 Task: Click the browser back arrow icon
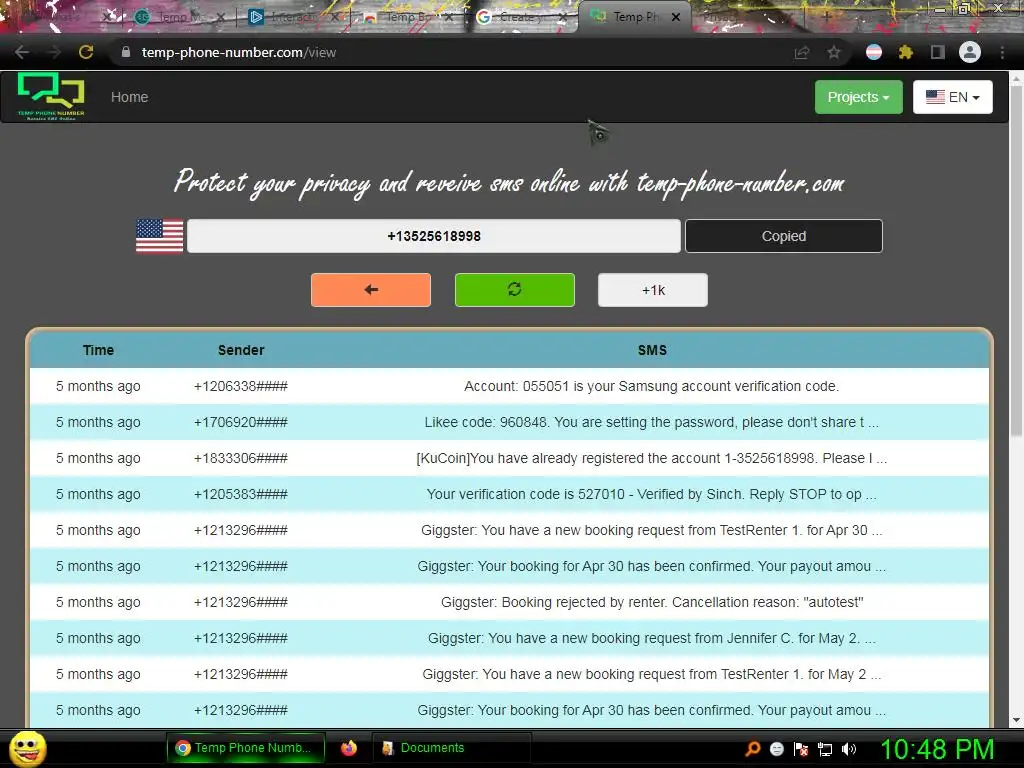point(22,52)
